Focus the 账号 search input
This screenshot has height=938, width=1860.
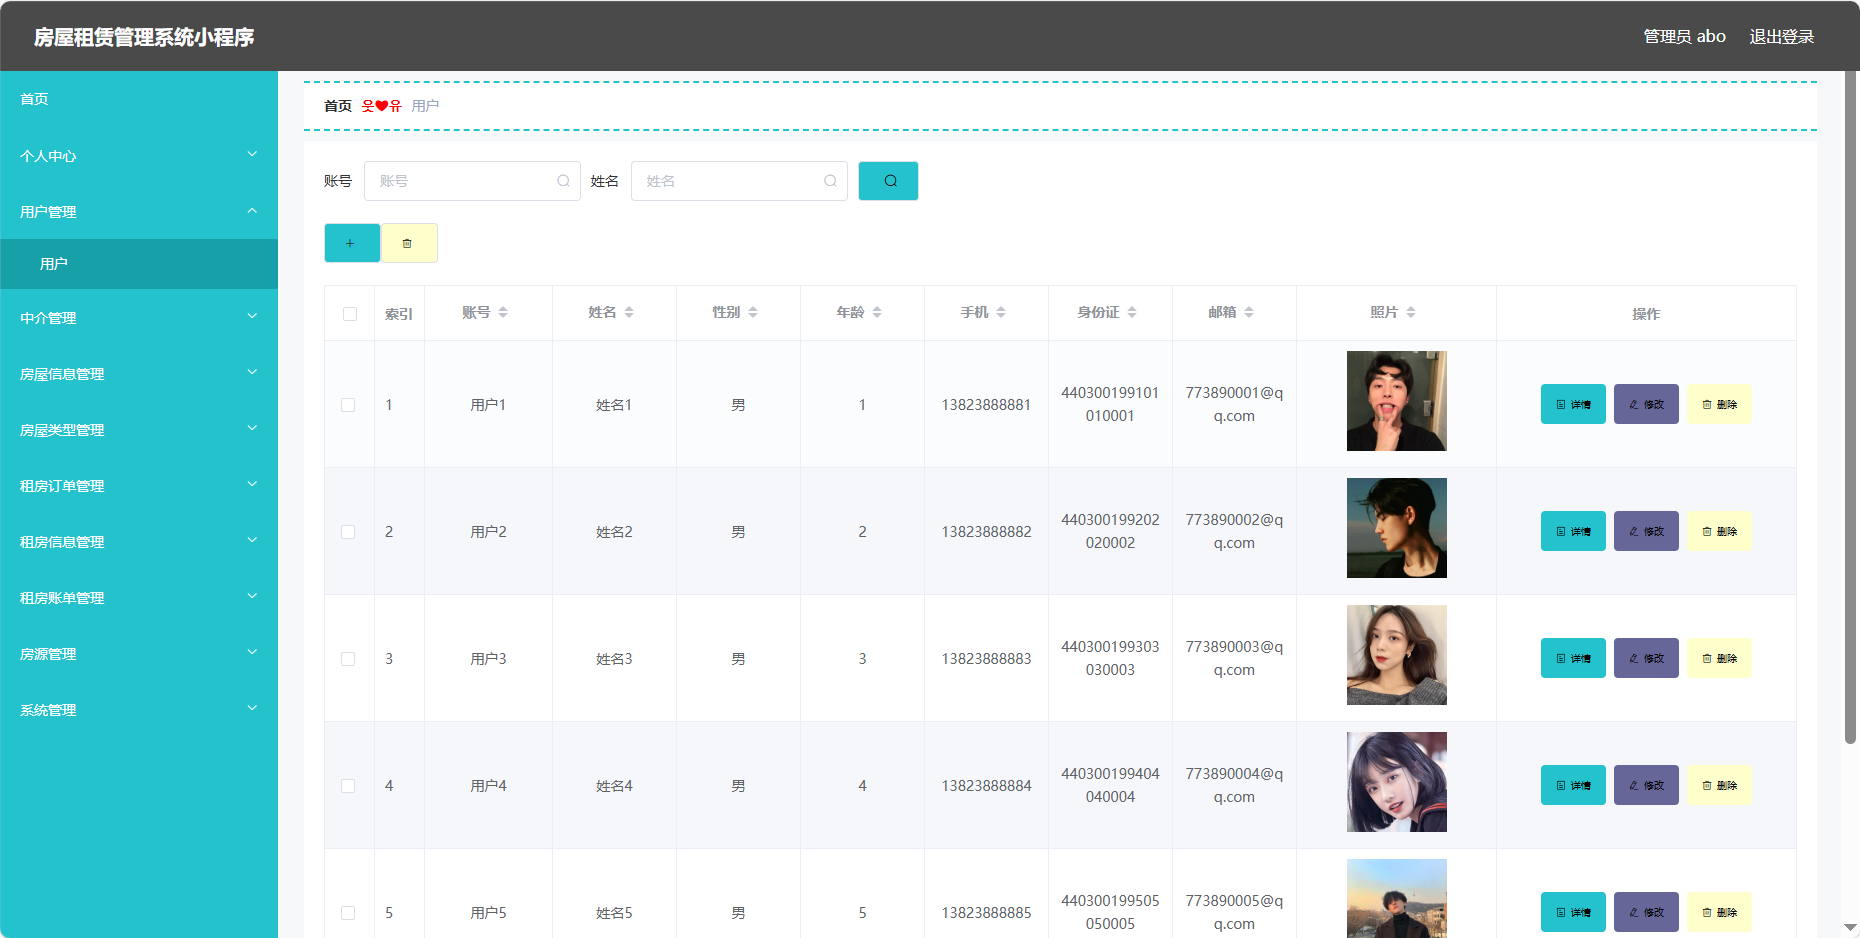tap(472, 181)
